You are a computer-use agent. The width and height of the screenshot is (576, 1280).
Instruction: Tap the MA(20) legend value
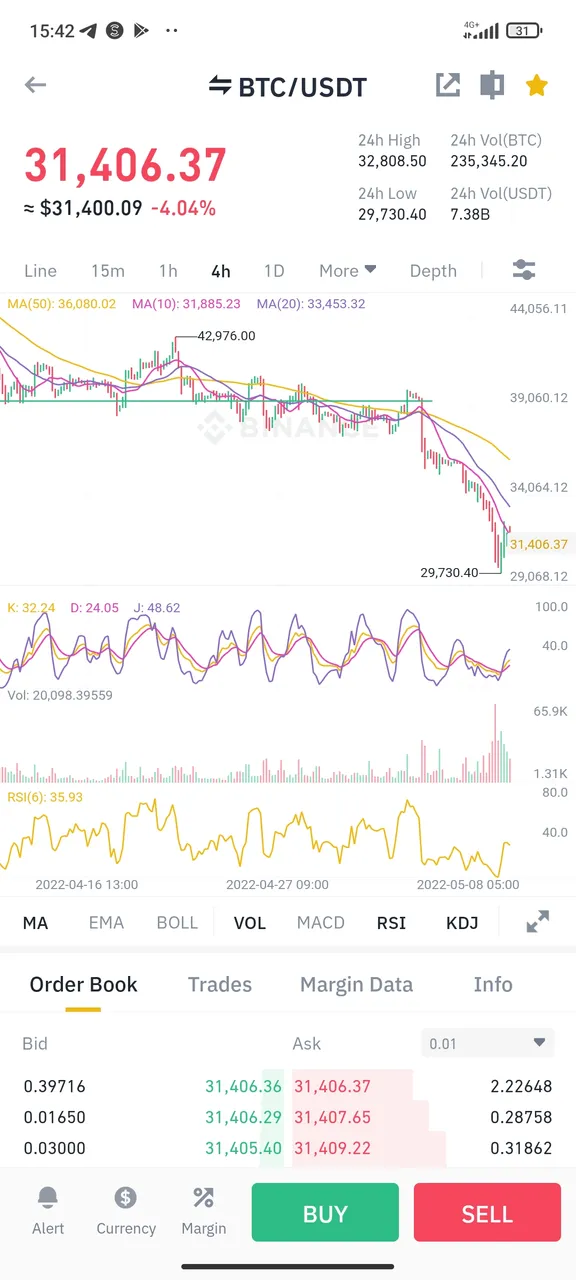[x=311, y=304]
